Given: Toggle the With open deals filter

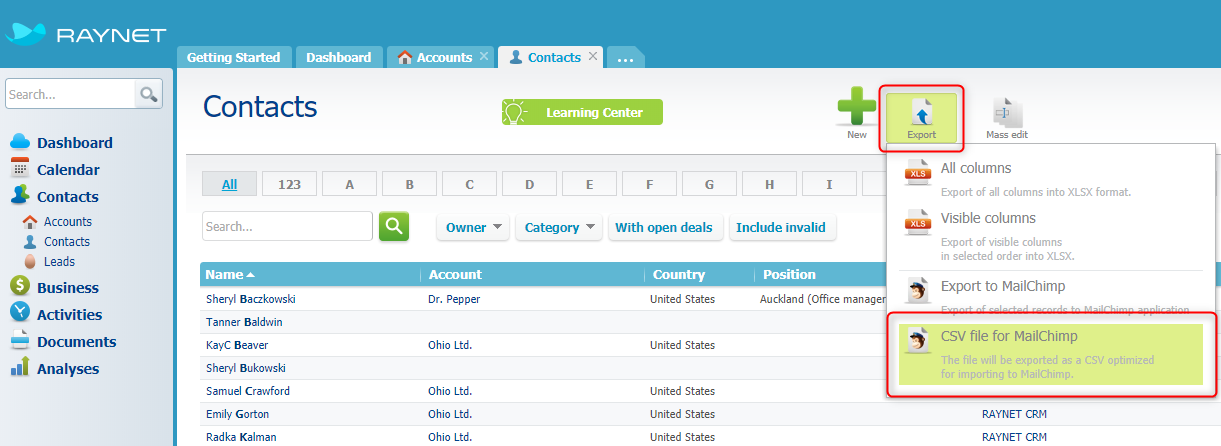Looking at the screenshot, I should [664, 227].
